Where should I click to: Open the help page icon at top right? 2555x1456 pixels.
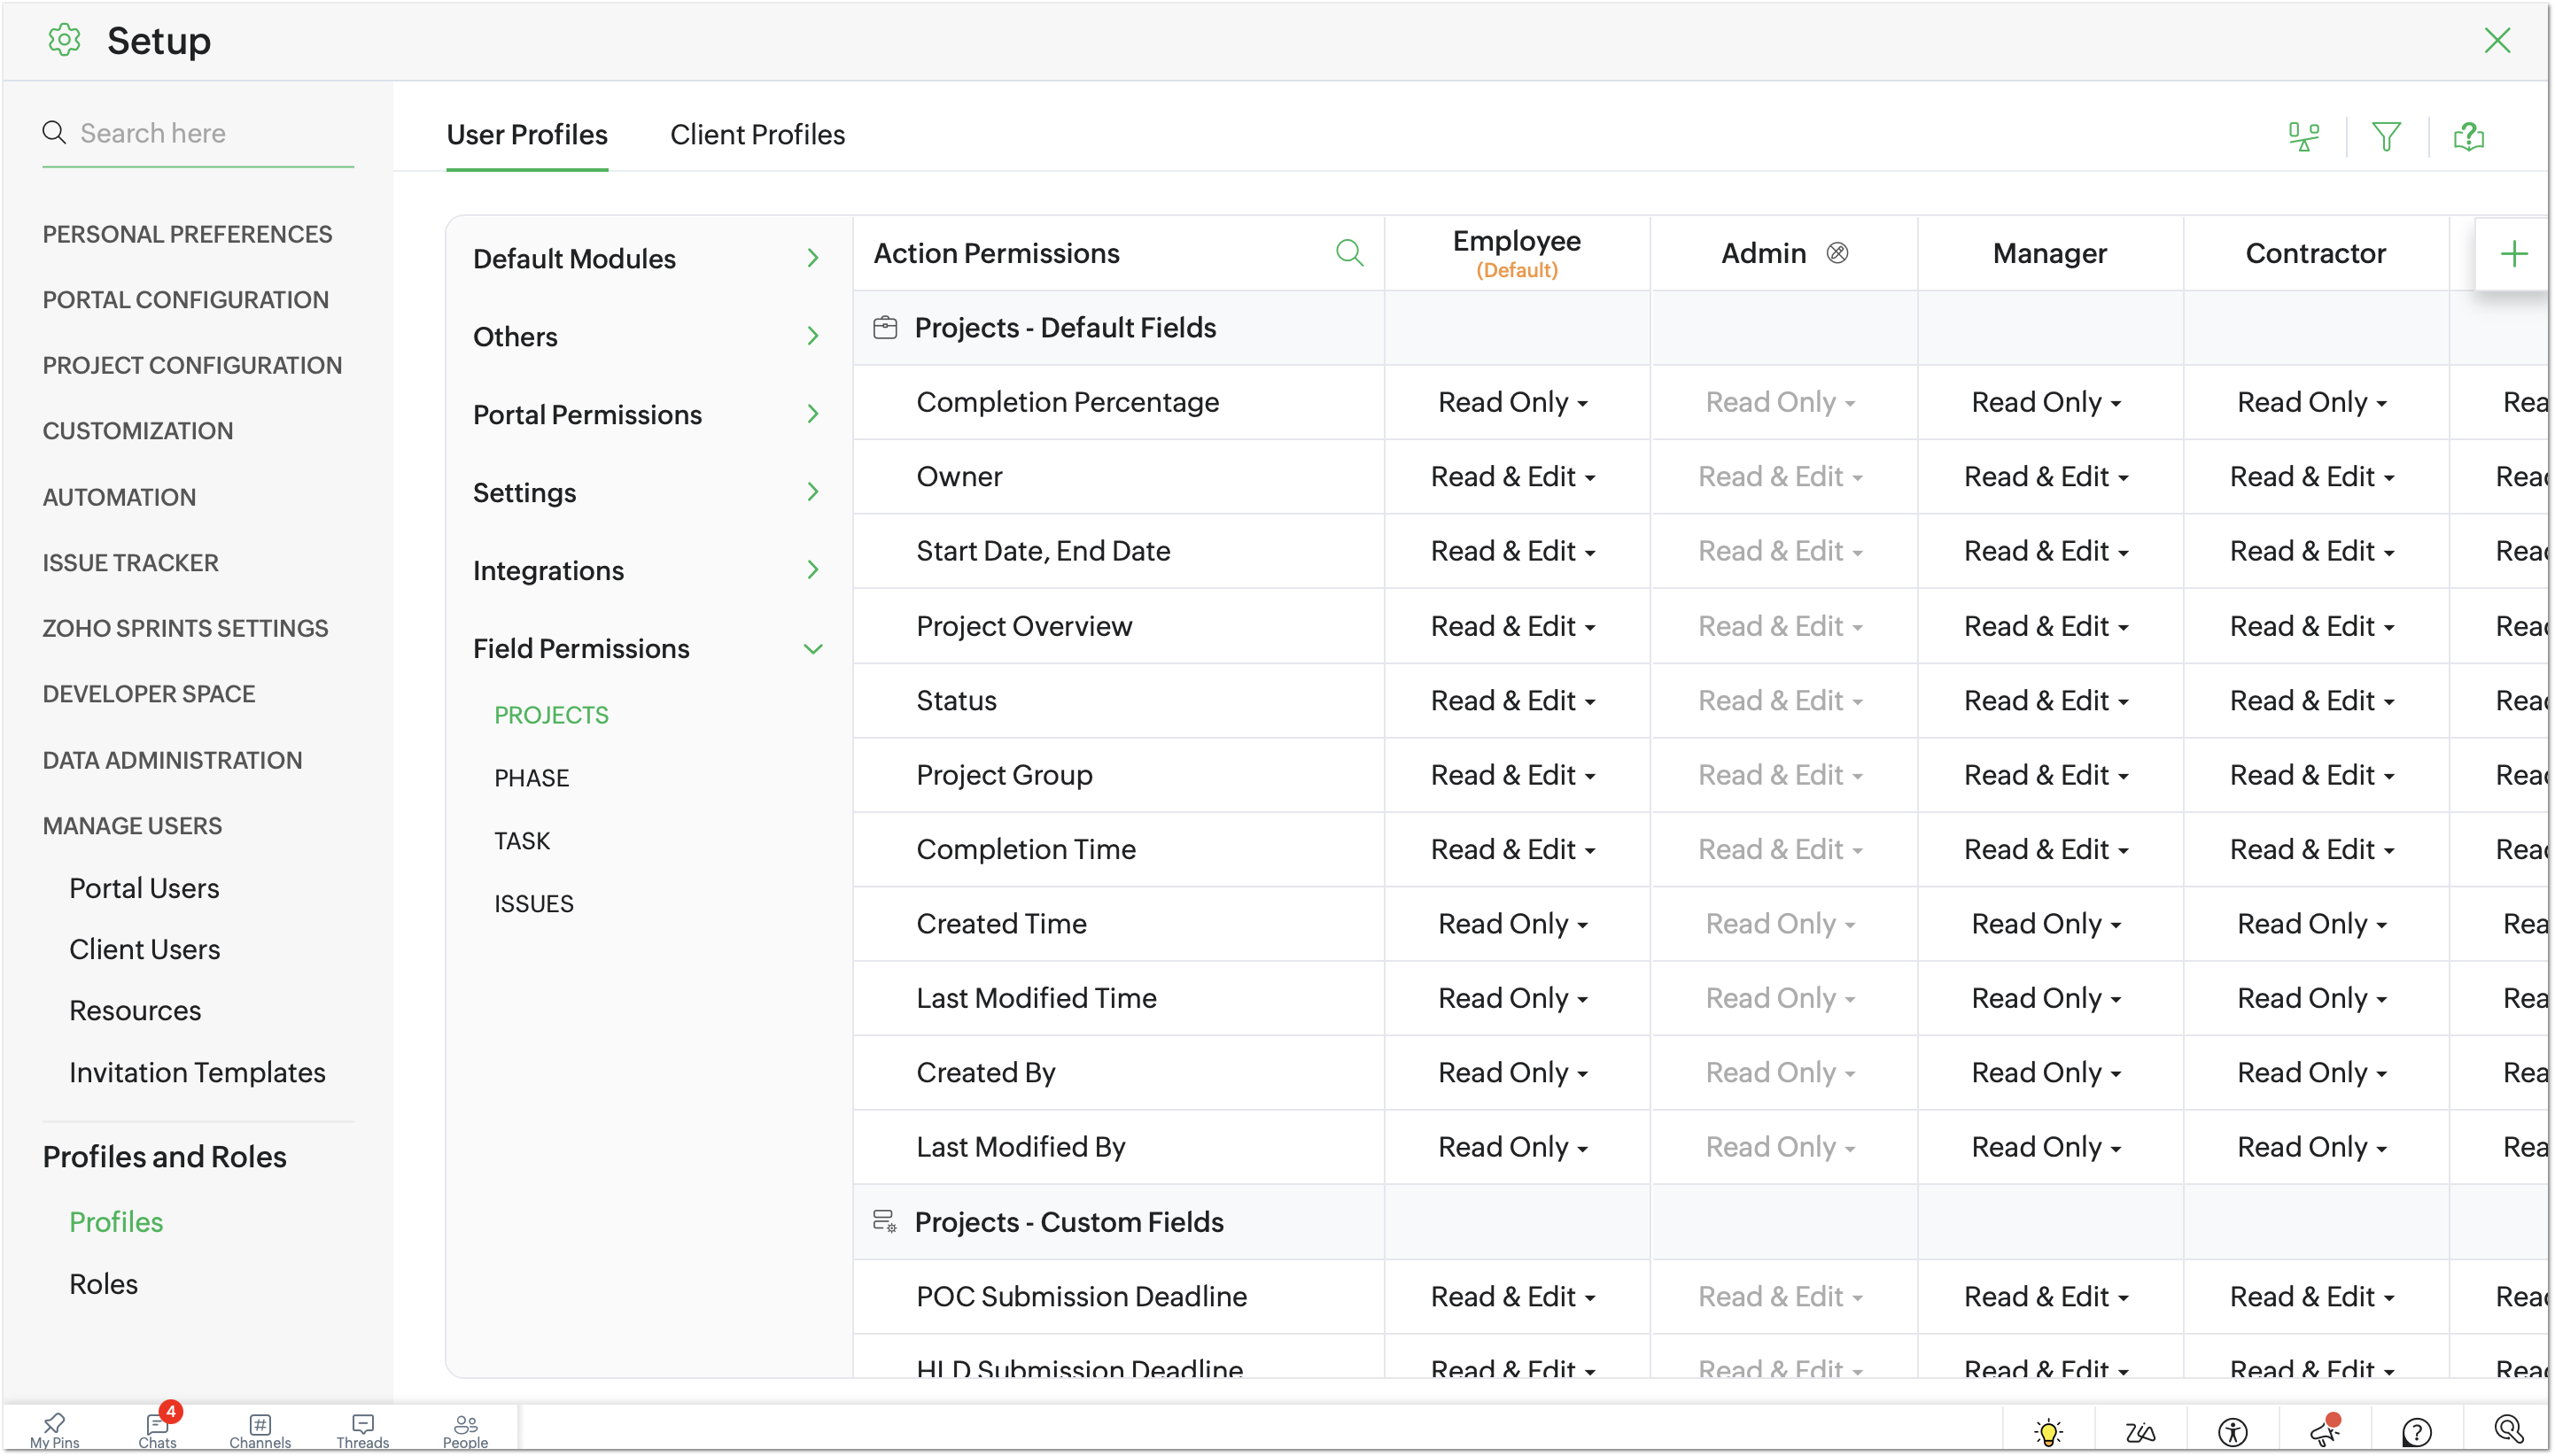tap(2468, 136)
